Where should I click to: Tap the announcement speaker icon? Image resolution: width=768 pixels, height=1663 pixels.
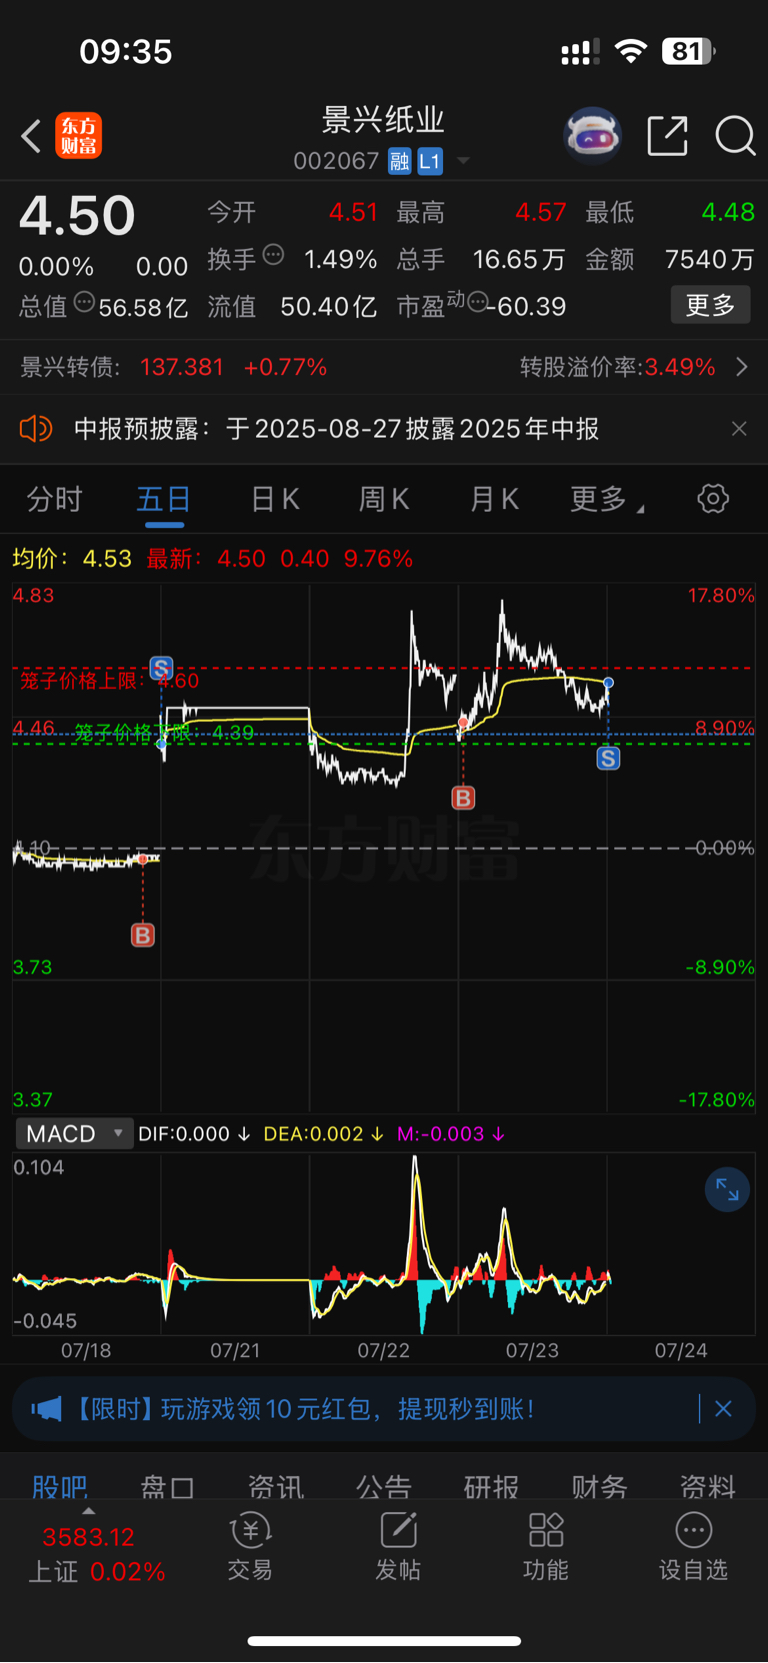tap(36, 429)
